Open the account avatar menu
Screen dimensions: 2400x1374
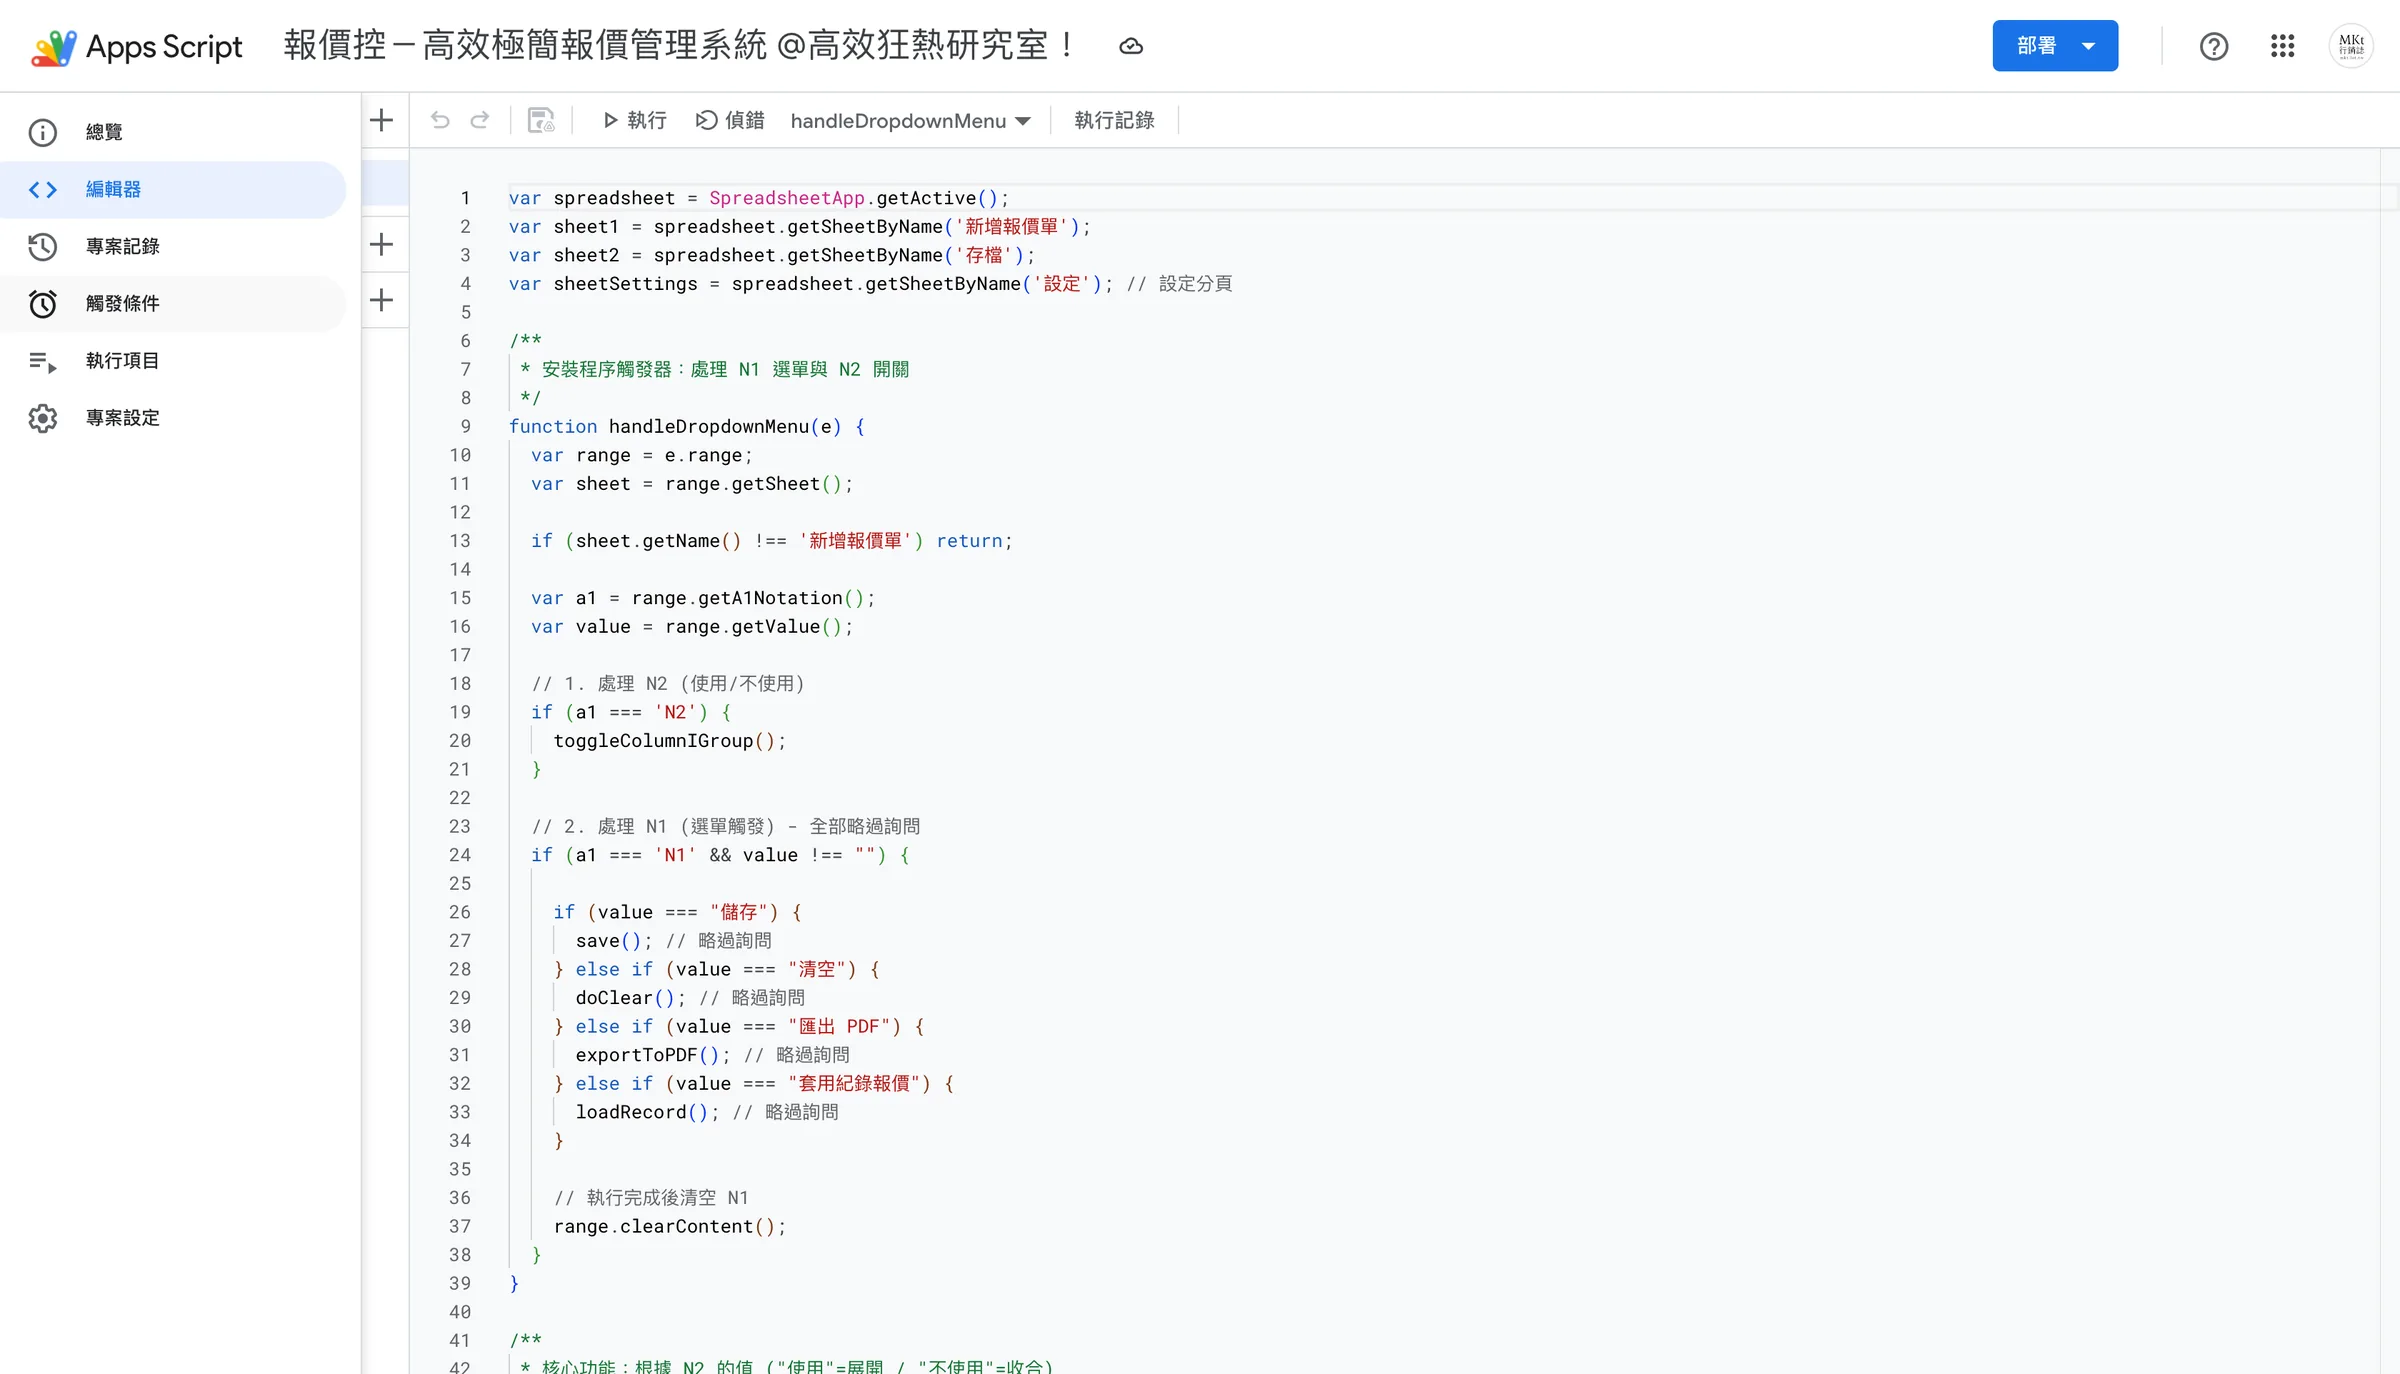2351,46
